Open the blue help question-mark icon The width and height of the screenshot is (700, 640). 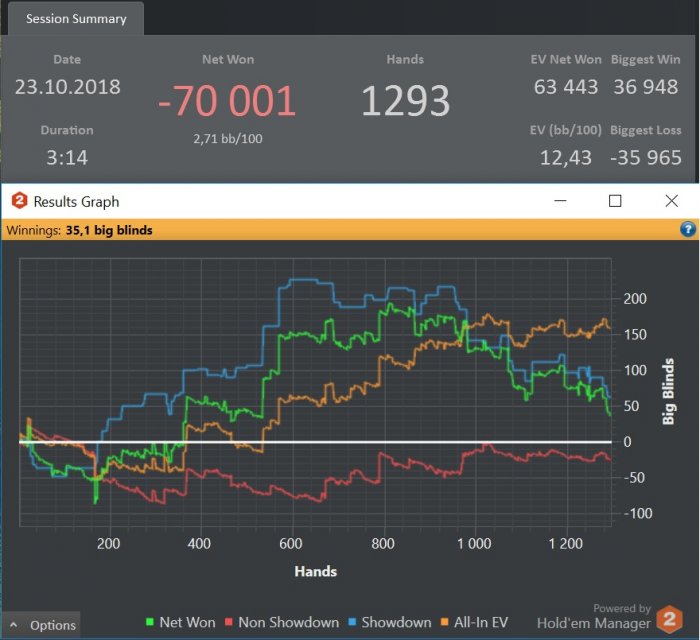pyautogui.click(x=688, y=229)
